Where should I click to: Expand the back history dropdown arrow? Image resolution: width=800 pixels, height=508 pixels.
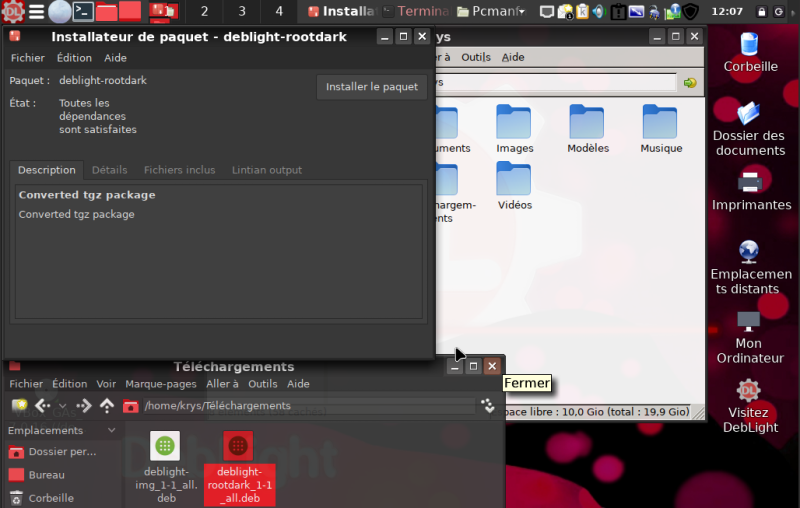[x=62, y=406]
